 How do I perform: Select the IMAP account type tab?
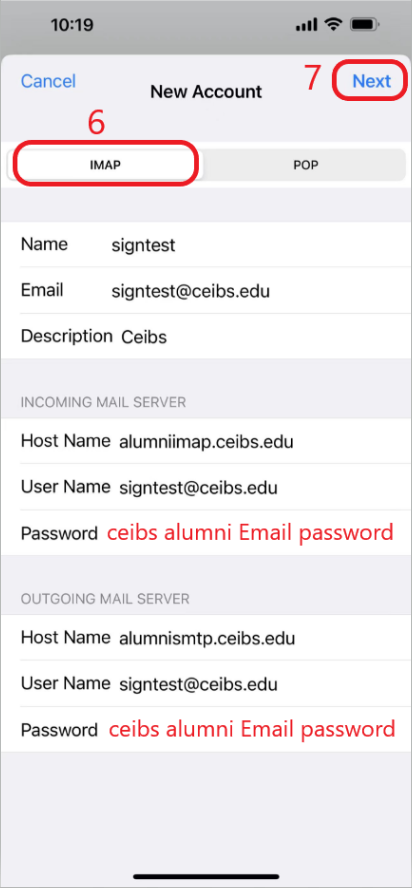point(106,165)
